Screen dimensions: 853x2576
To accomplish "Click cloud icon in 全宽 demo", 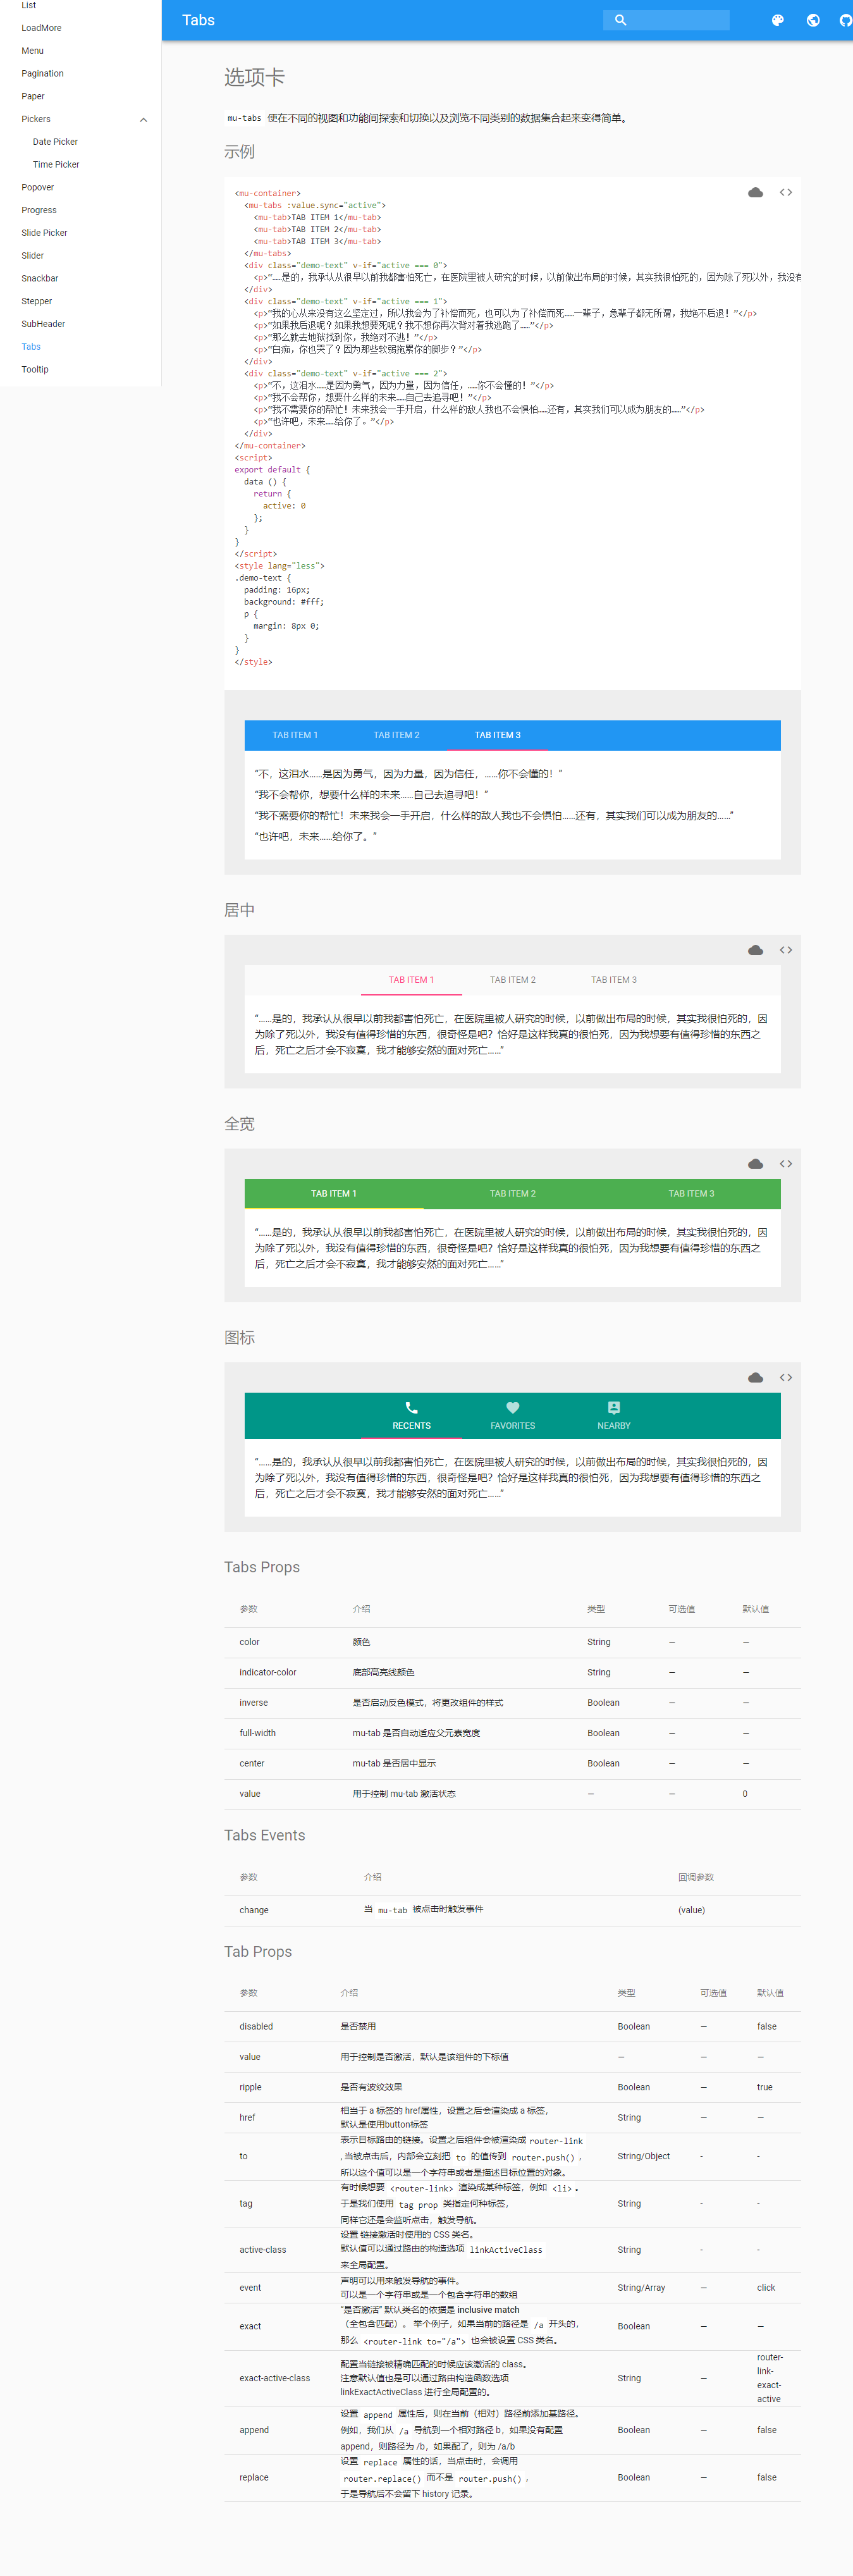I will point(755,1164).
